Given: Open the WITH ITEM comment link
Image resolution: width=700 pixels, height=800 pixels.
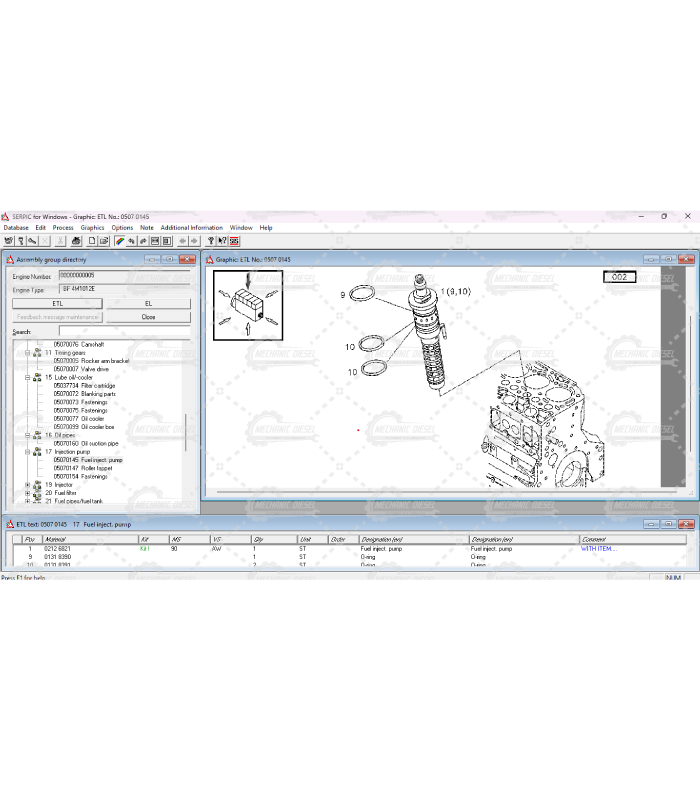Looking at the screenshot, I should pos(599,549).
